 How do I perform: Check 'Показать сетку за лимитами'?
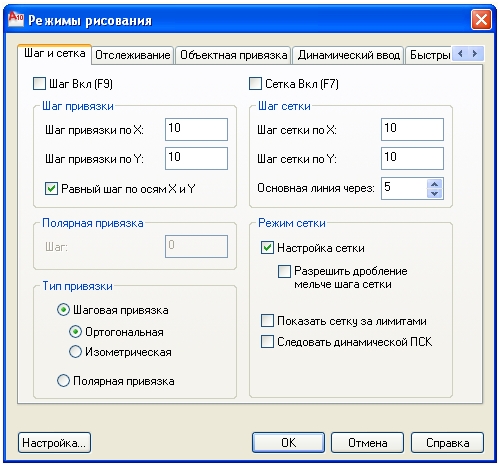tap(267, 321)
